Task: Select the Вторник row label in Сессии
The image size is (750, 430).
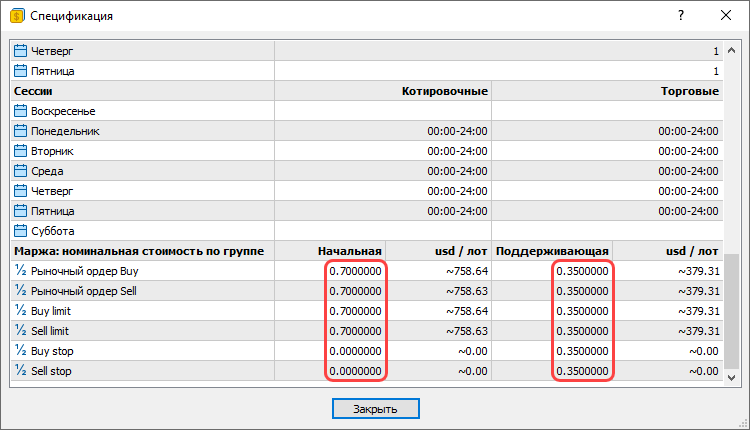Action: click(x=52, y=151)
